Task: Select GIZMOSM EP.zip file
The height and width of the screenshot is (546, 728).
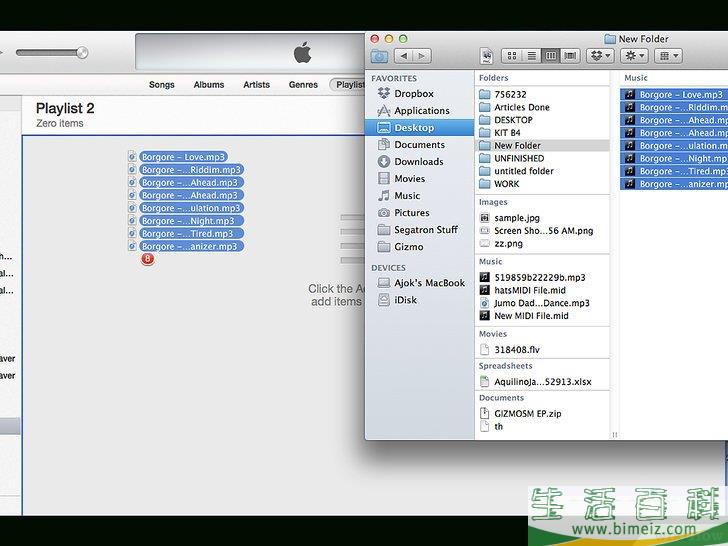Action: (542, 413)
